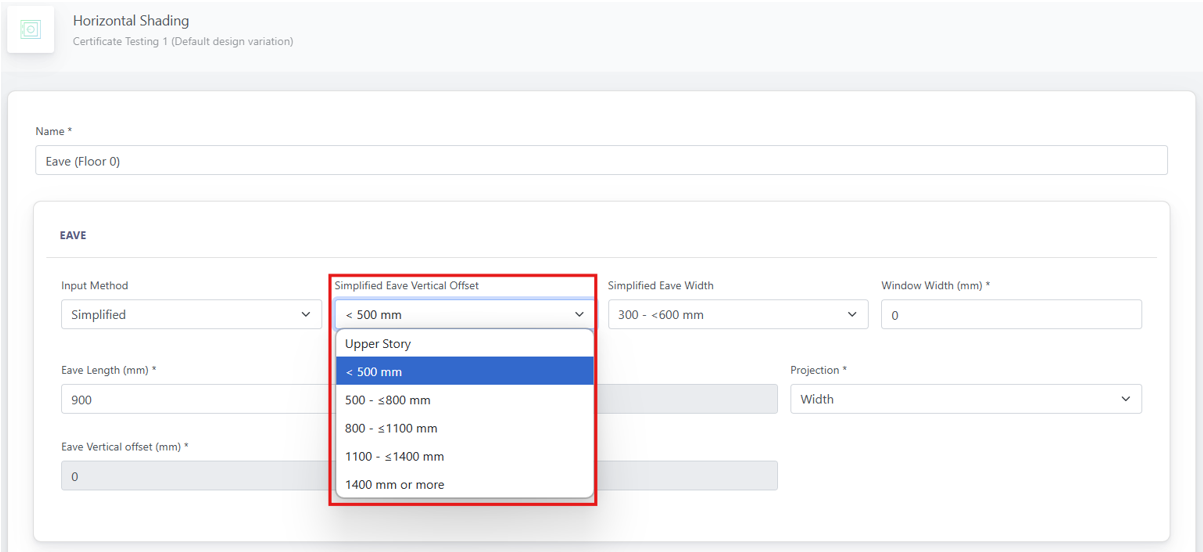The height and width of the screenshot is (552, 1203).
Task: Click the Projection dropdown chevron arrow
Action: coord(1126,399)
